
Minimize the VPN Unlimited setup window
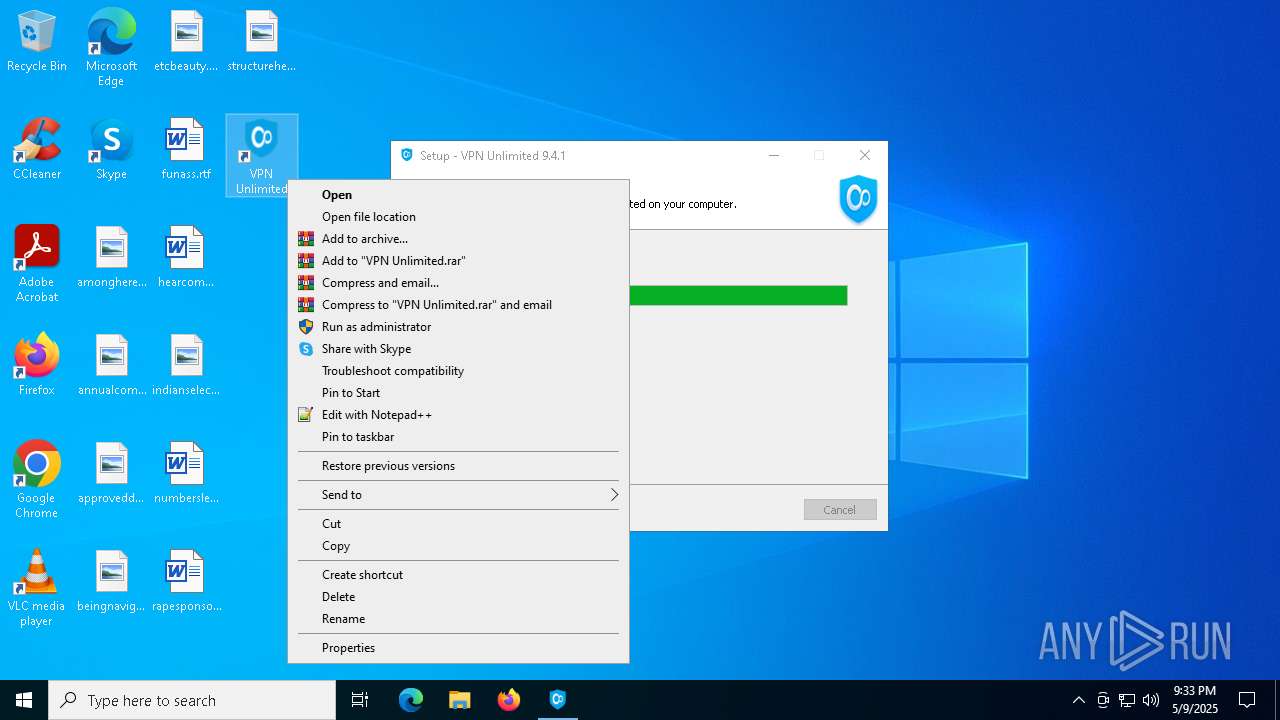pos(774,156)
